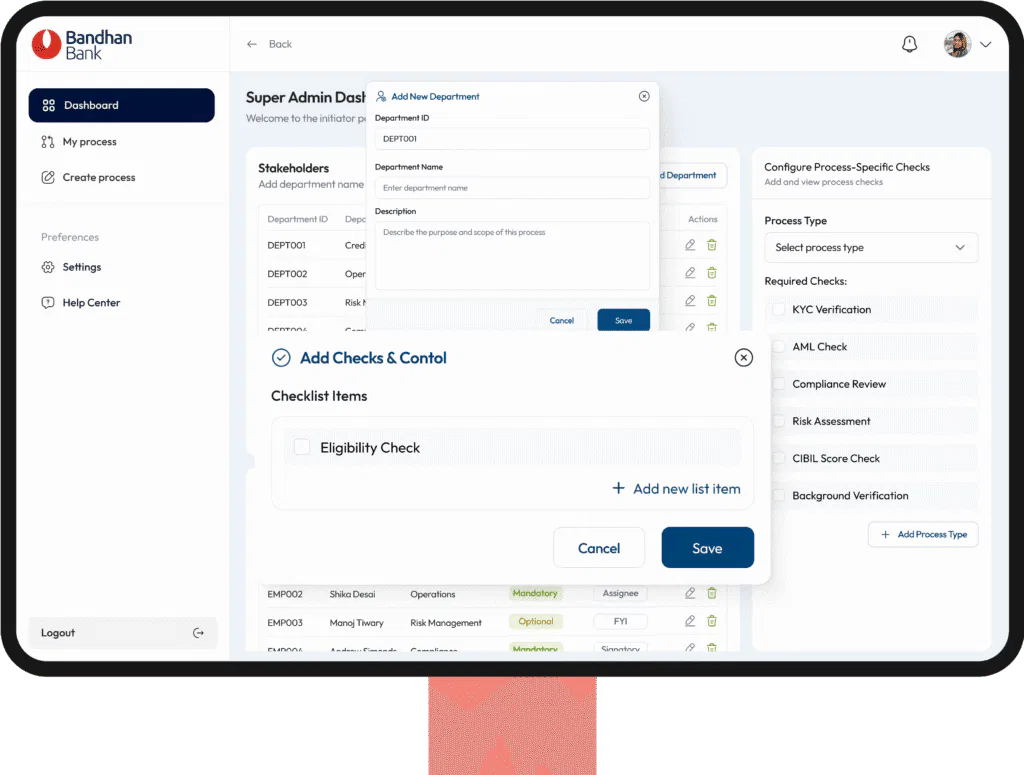Viewport: 1024px width, 775px height.
Task: Close the Add New Department dialog
Action: coord(644,96)
